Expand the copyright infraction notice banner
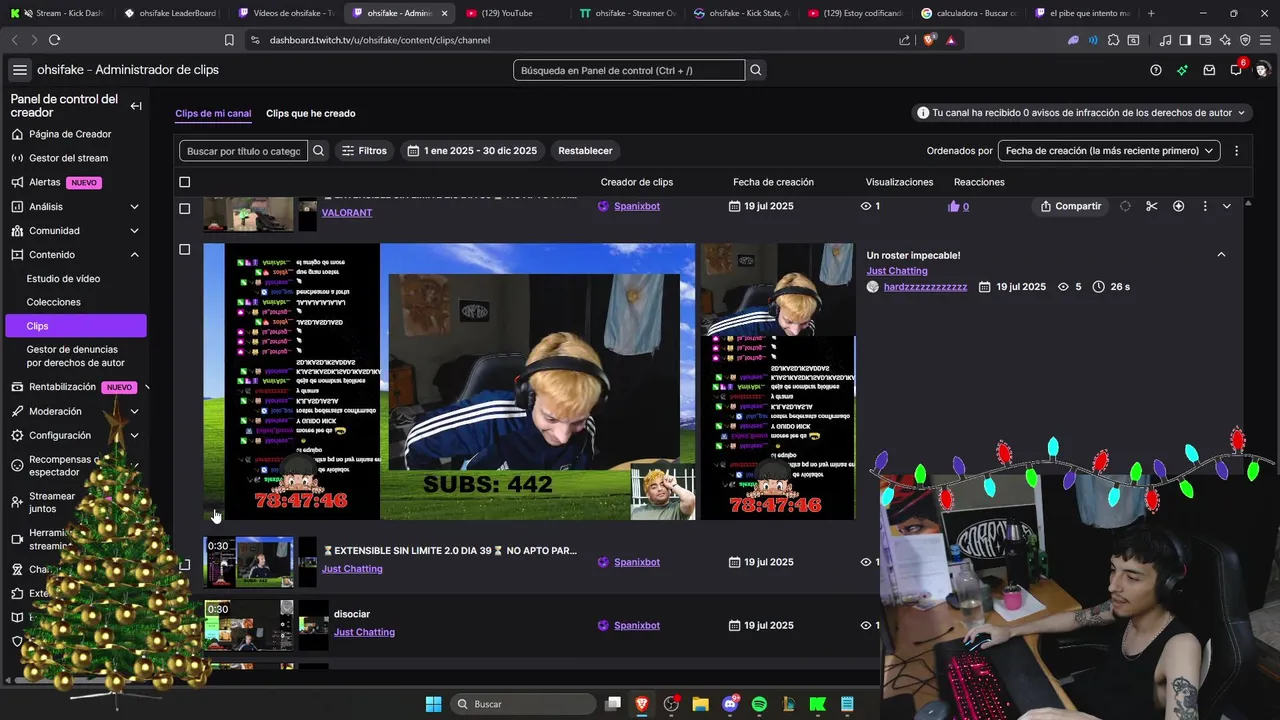This screenshot has width=1280, height=720. (1082, 113)
